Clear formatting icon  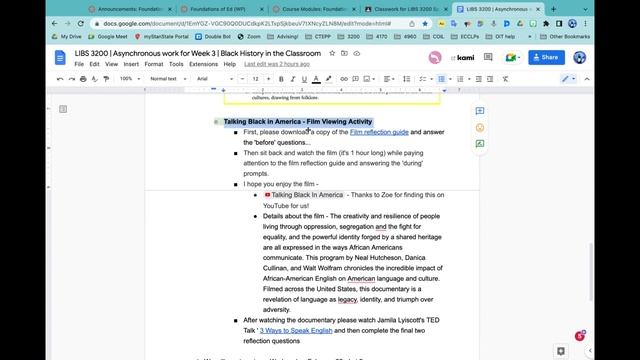point(505,79)
